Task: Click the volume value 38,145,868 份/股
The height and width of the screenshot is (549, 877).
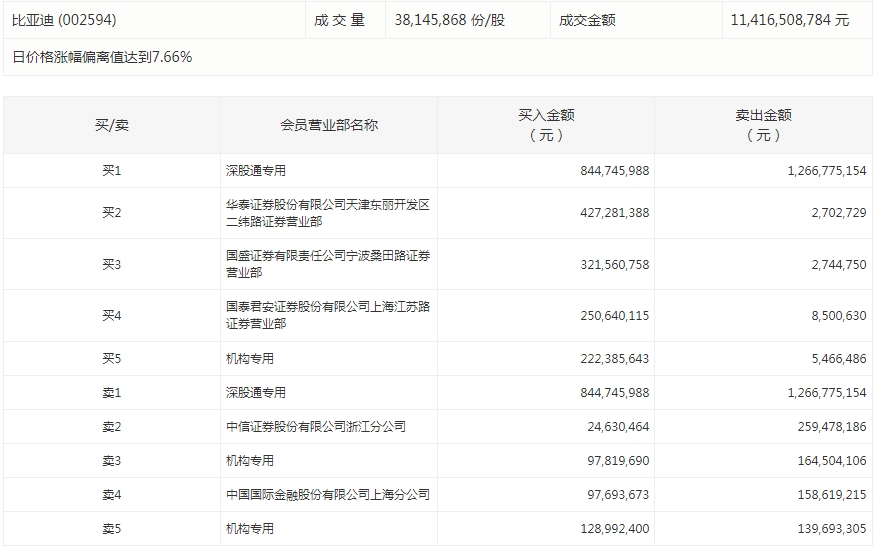Action: (450, 19)
